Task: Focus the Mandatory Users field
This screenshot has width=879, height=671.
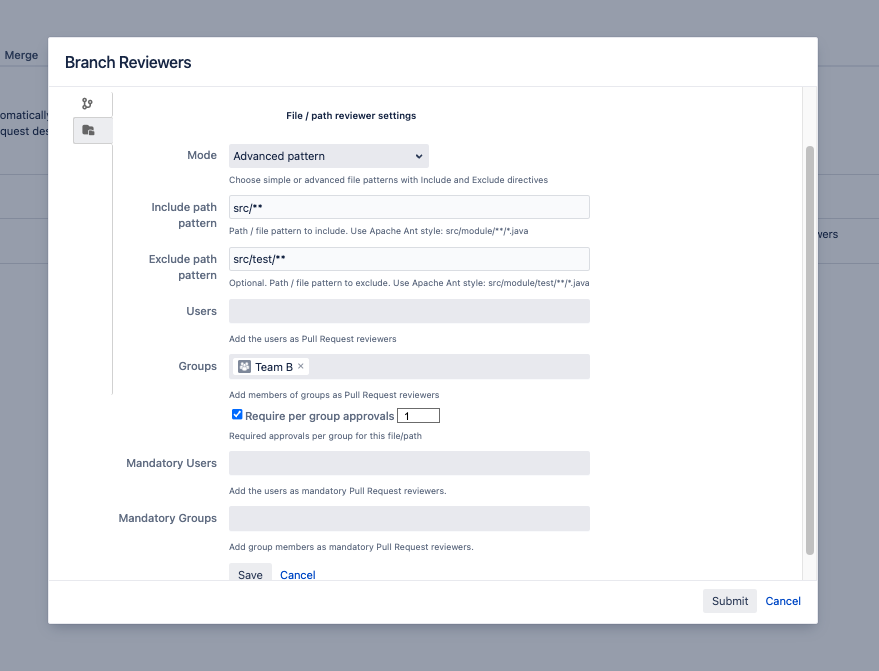Action: tap(409, 463)
